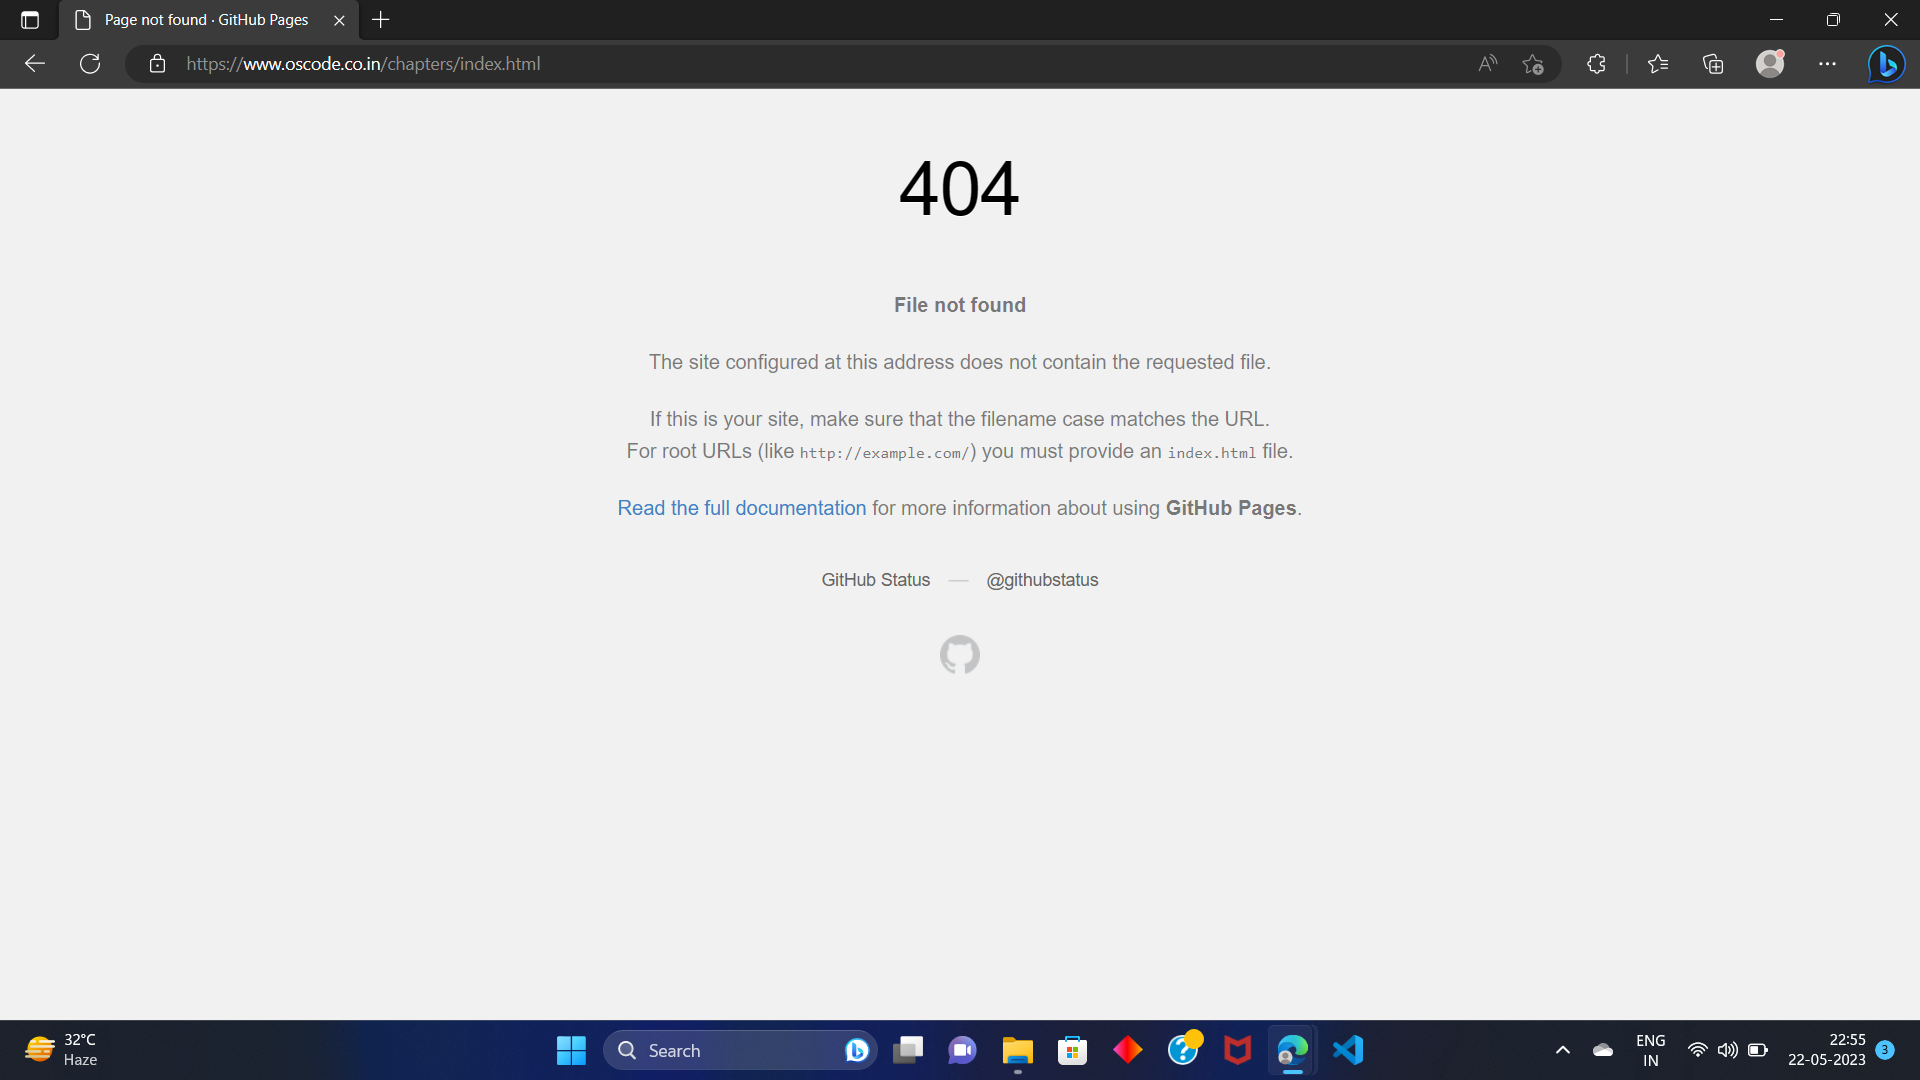Open the tab actions menu
The width and height of the screenshot is (1920, 1080).
click(x=29, y=19)
